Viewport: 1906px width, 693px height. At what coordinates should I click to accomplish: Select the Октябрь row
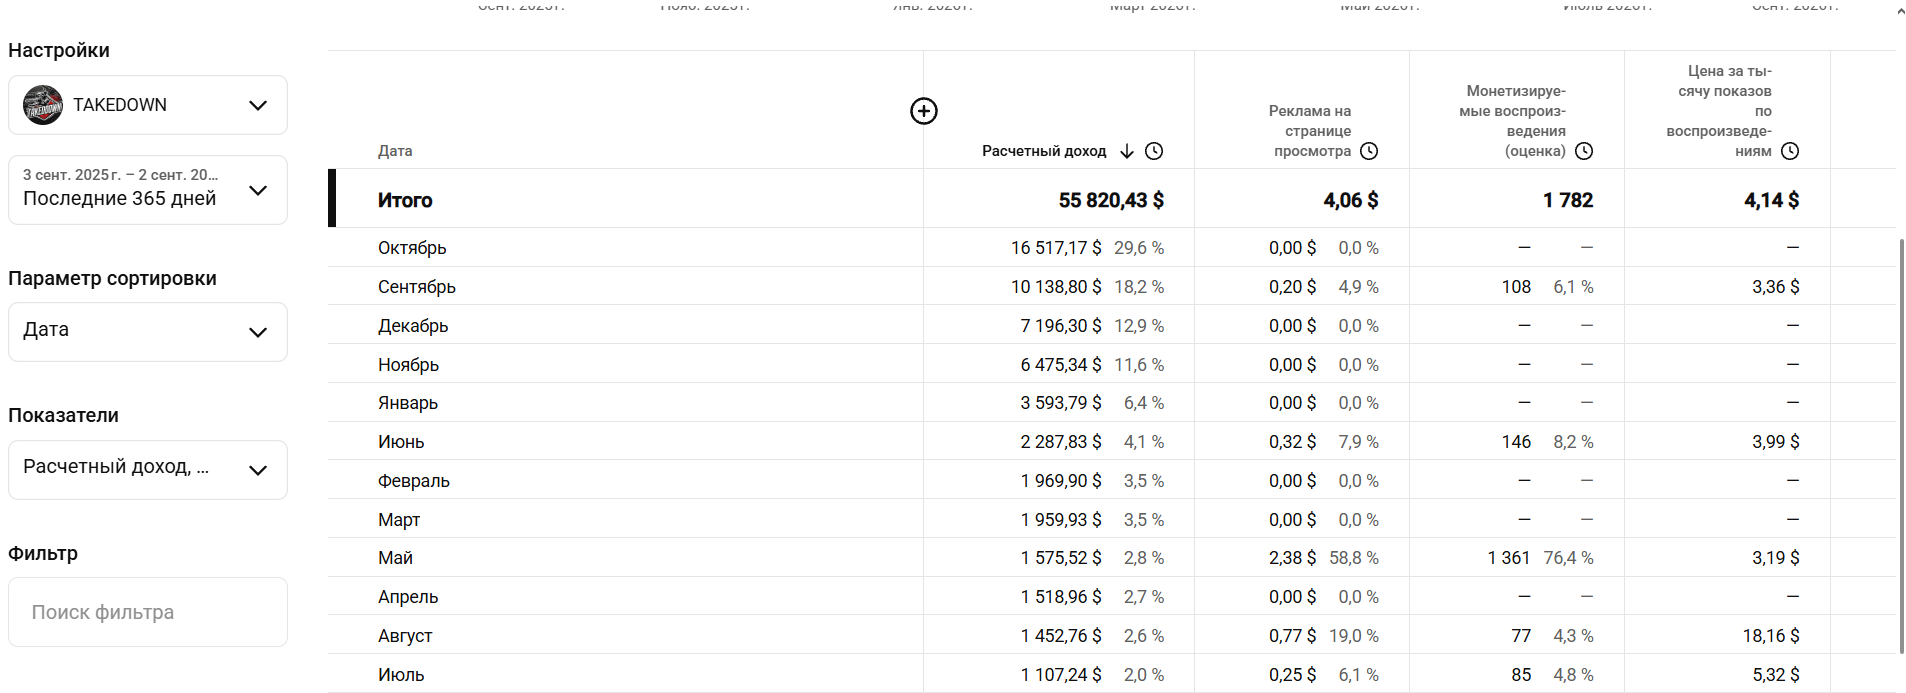[x=1111, y=247]
